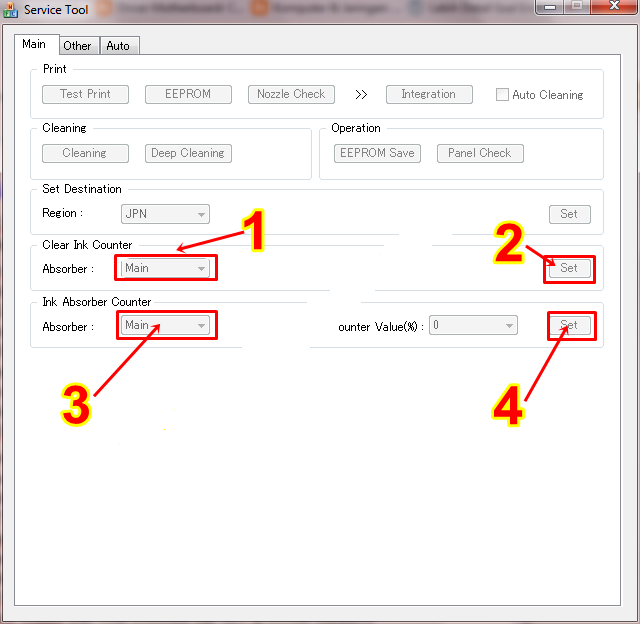640x624 pixels.
Task: Open the Clear Ink Counter Absorber dropdown
Action: click(165, 268)
